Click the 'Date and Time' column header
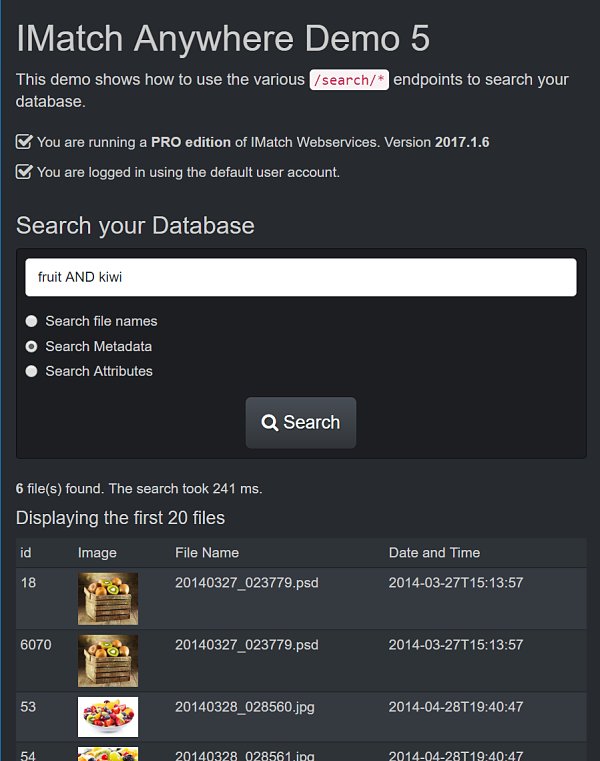Screen dimensions: 600x761 (x=434, y=552)
